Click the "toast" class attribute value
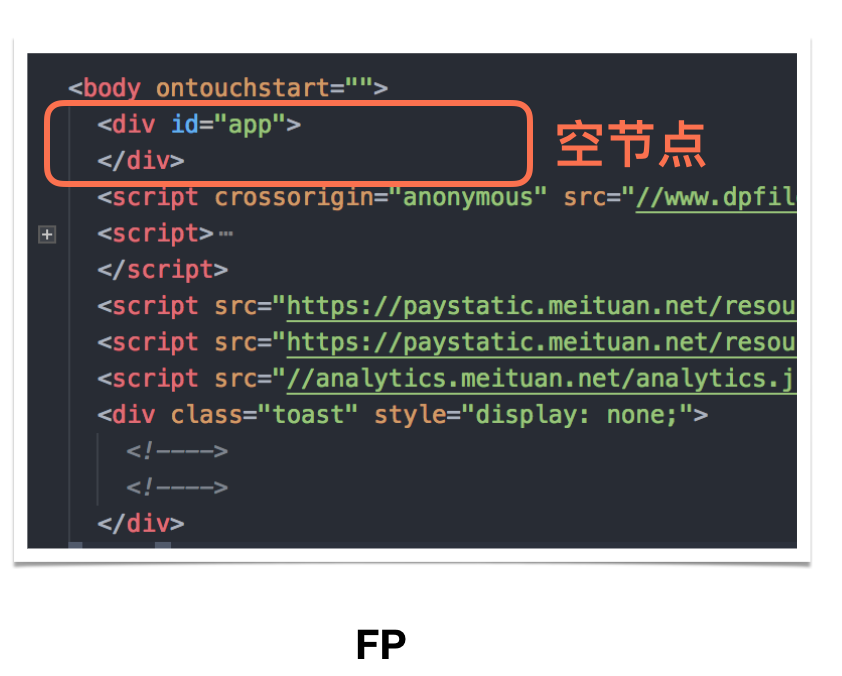The height and width of the screenshot is (676, 842). (308, 415)
